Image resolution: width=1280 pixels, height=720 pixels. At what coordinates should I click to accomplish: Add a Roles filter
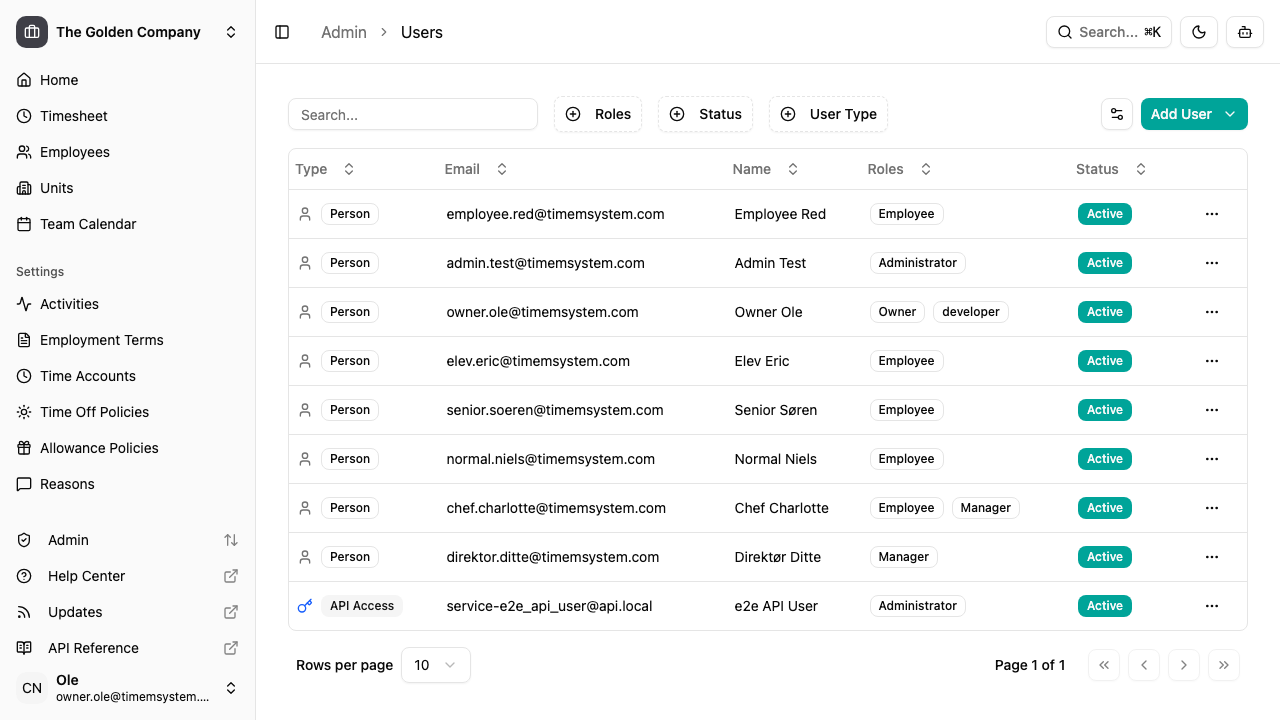[x=598, y=114]
